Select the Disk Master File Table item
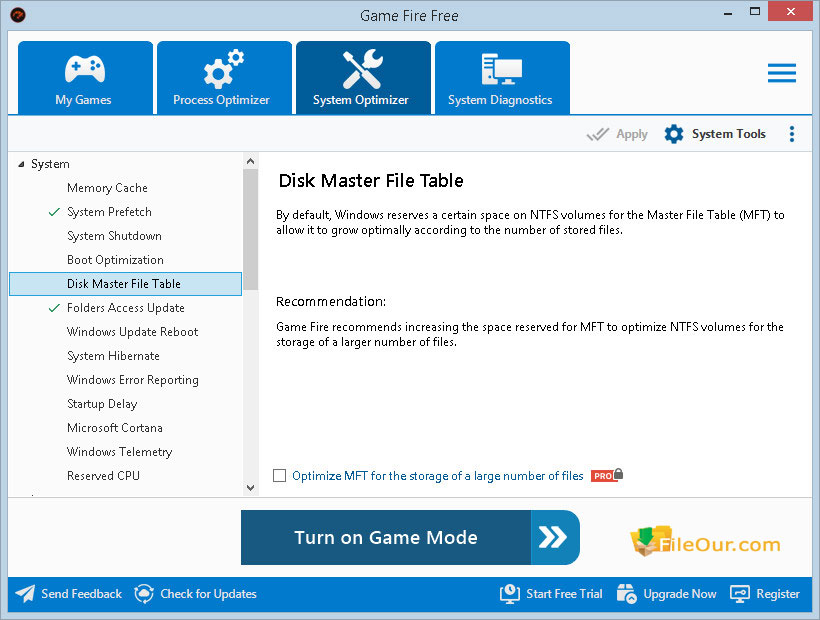 coord(126,284)
